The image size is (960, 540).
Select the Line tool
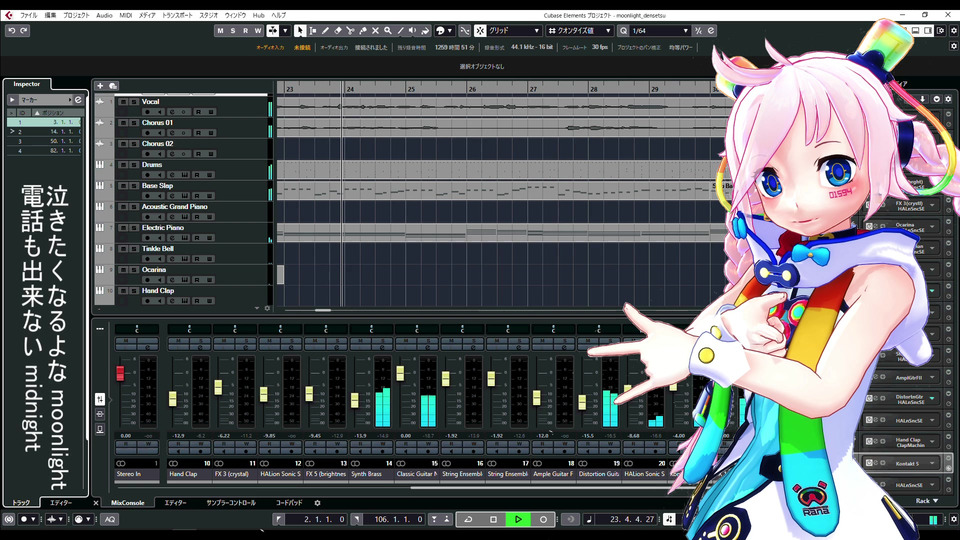pos(400,31)
